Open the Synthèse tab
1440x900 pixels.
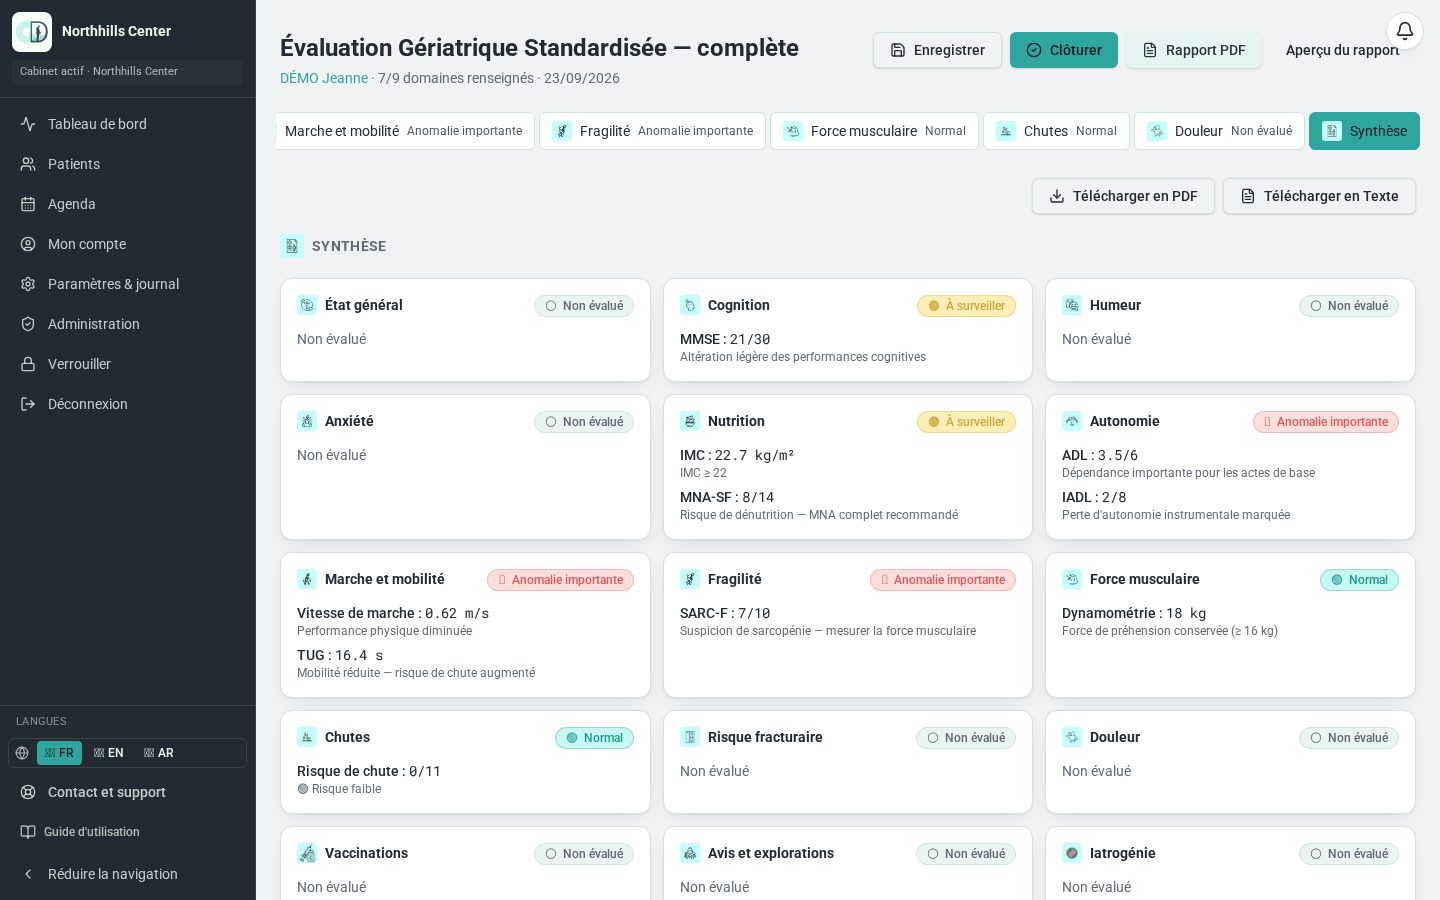(1364, 131)
